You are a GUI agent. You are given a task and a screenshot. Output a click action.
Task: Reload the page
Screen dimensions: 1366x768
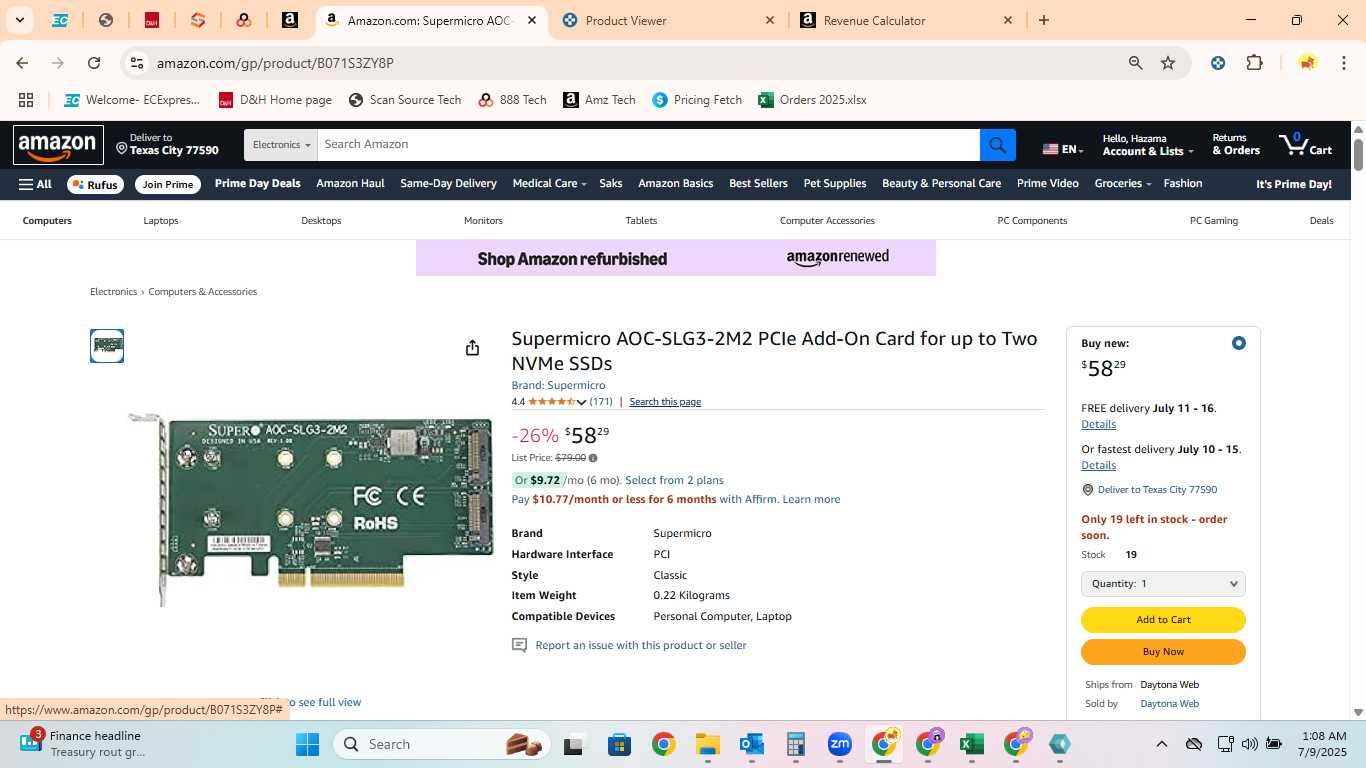pos(94,63)
